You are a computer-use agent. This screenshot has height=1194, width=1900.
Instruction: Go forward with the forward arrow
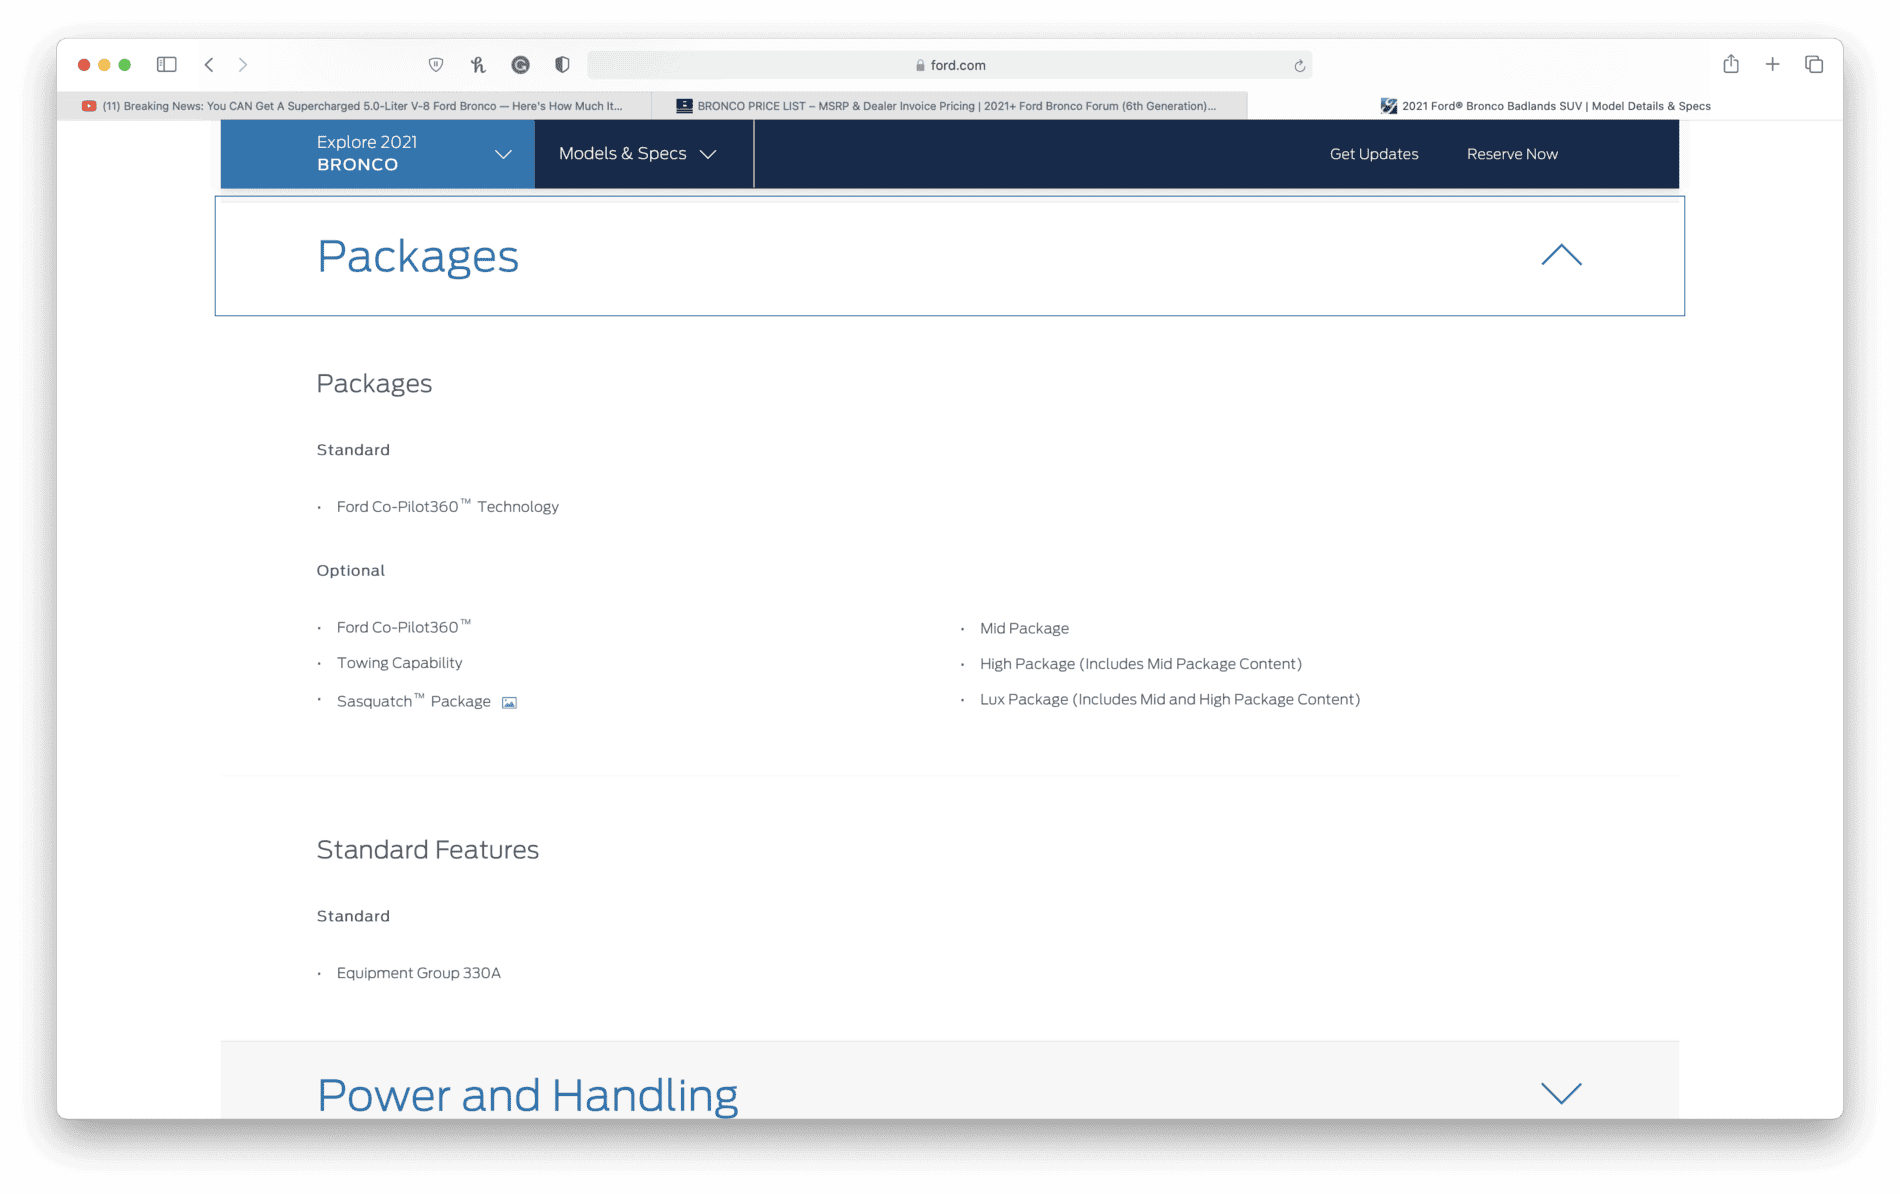(243, 65)
